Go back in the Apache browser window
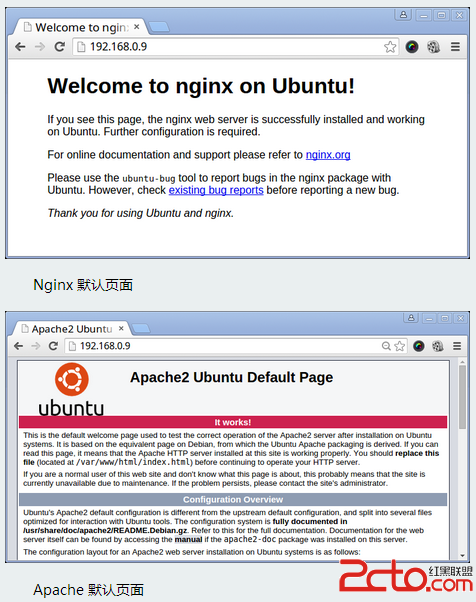The width and height of the screenshot is (476, 602). pos(18,346)
